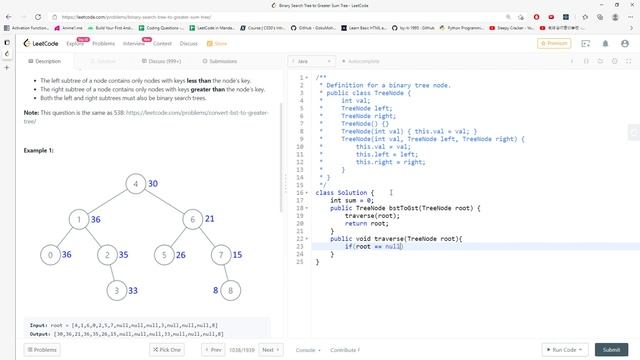Click the LeetCode logo

point(40,43)
